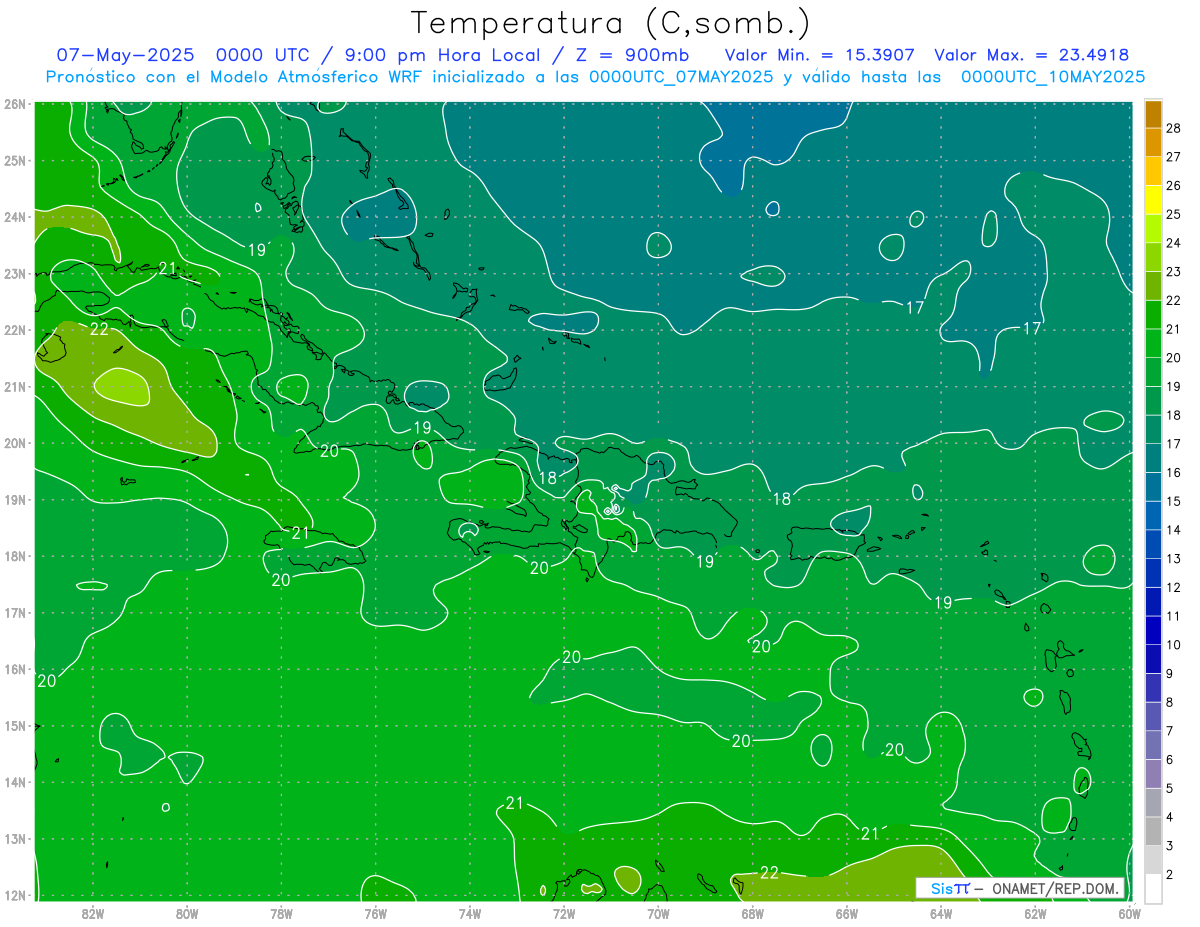Click the "82W" longitude axis label

(x=92, y=912)
